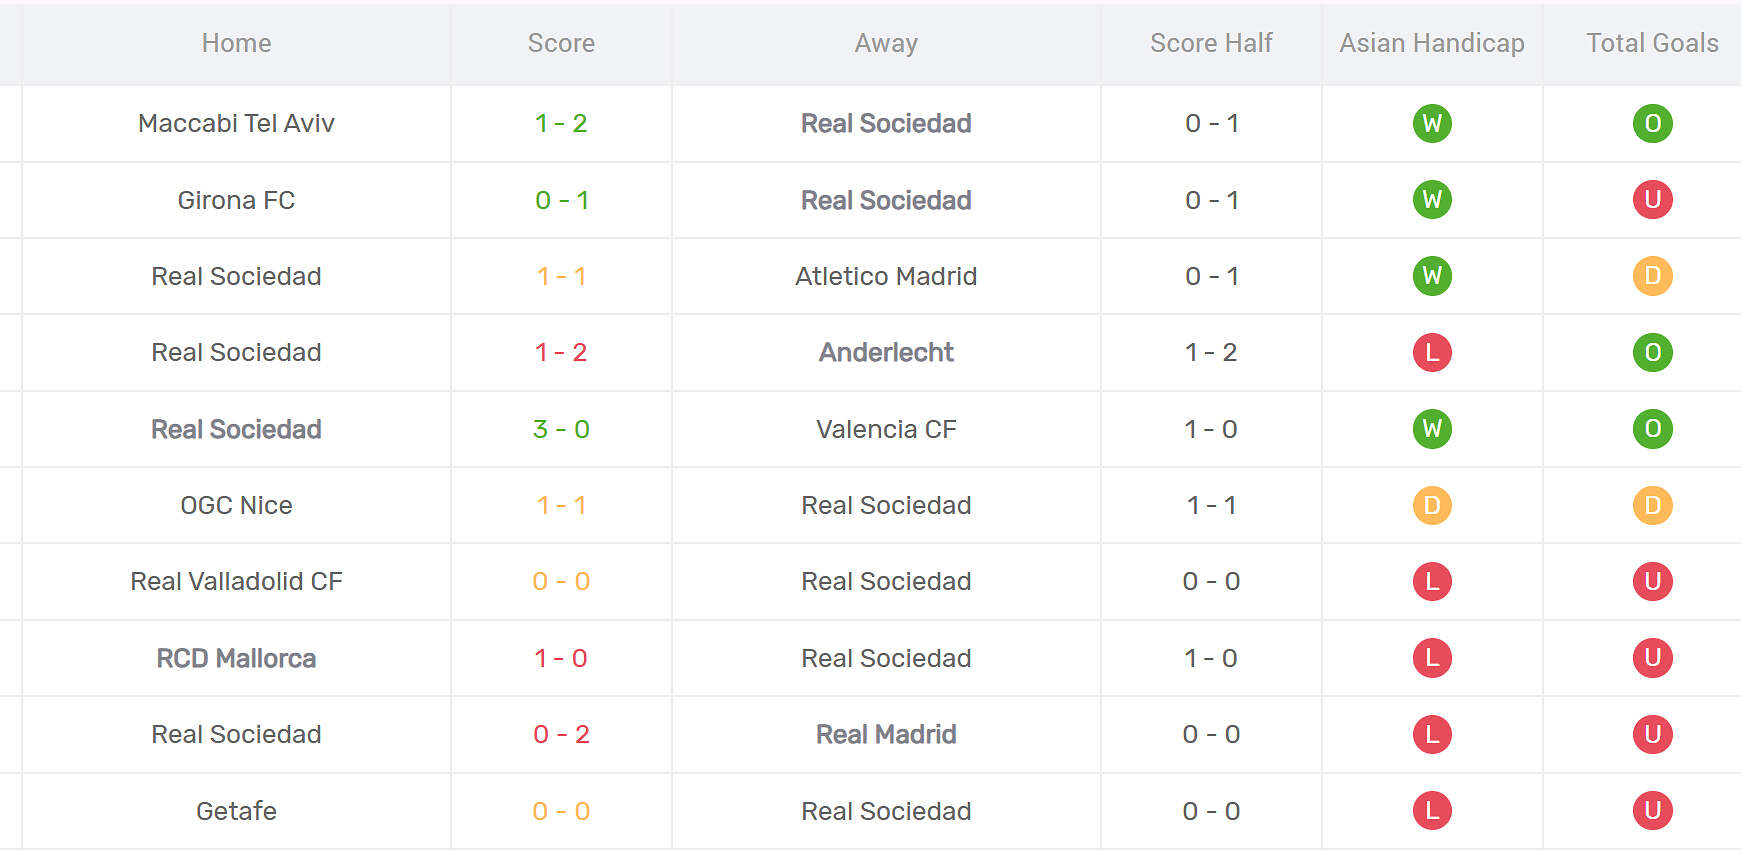Click the Score Half column header
The image size is (1741, 851).
1211,43
